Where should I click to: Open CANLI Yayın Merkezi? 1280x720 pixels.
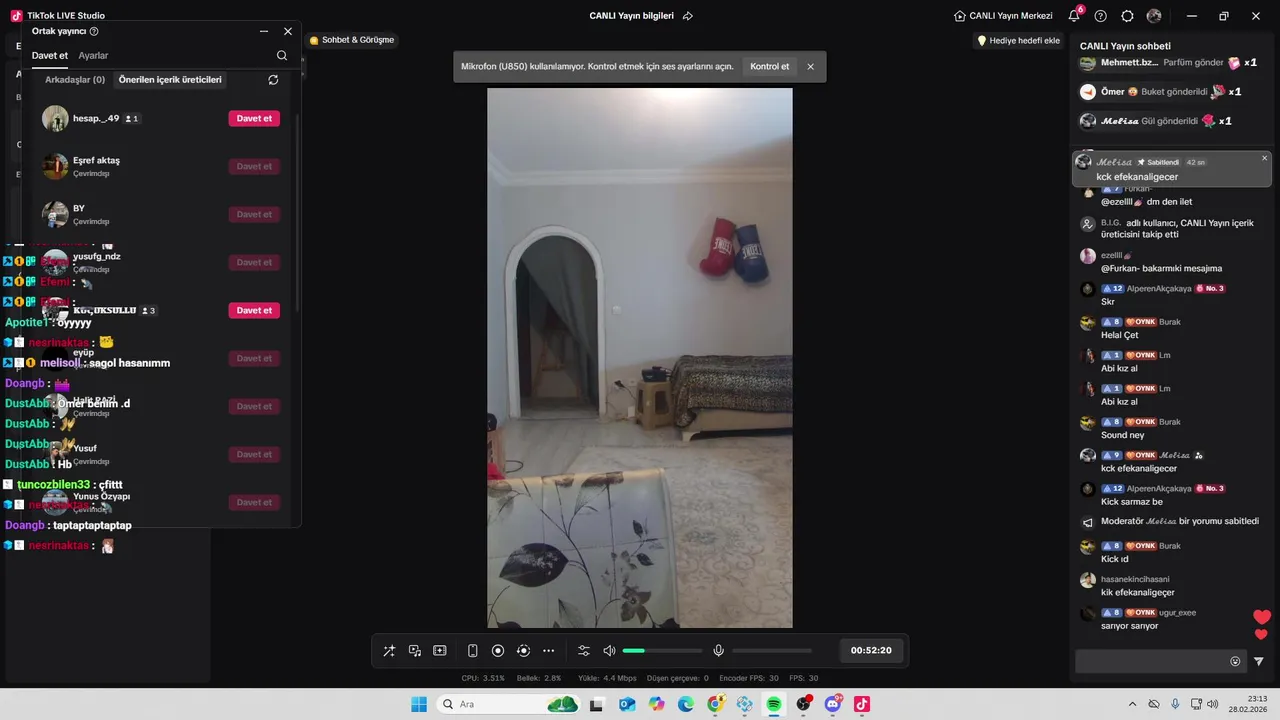click(x=1003, y=16)
